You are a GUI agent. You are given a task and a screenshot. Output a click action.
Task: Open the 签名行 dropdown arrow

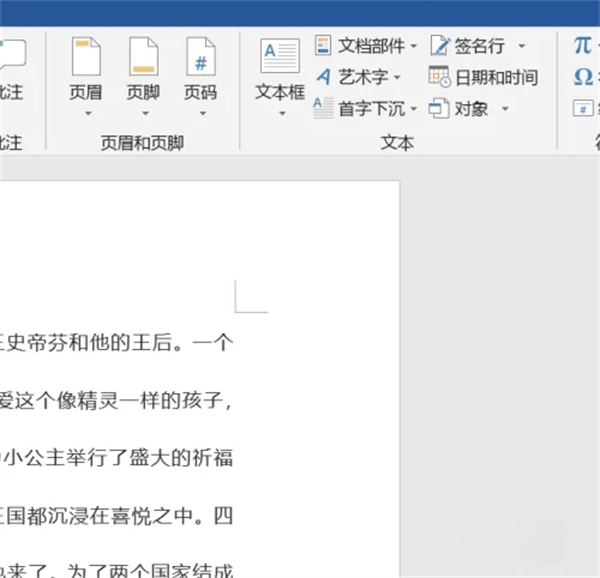(521, 46)
